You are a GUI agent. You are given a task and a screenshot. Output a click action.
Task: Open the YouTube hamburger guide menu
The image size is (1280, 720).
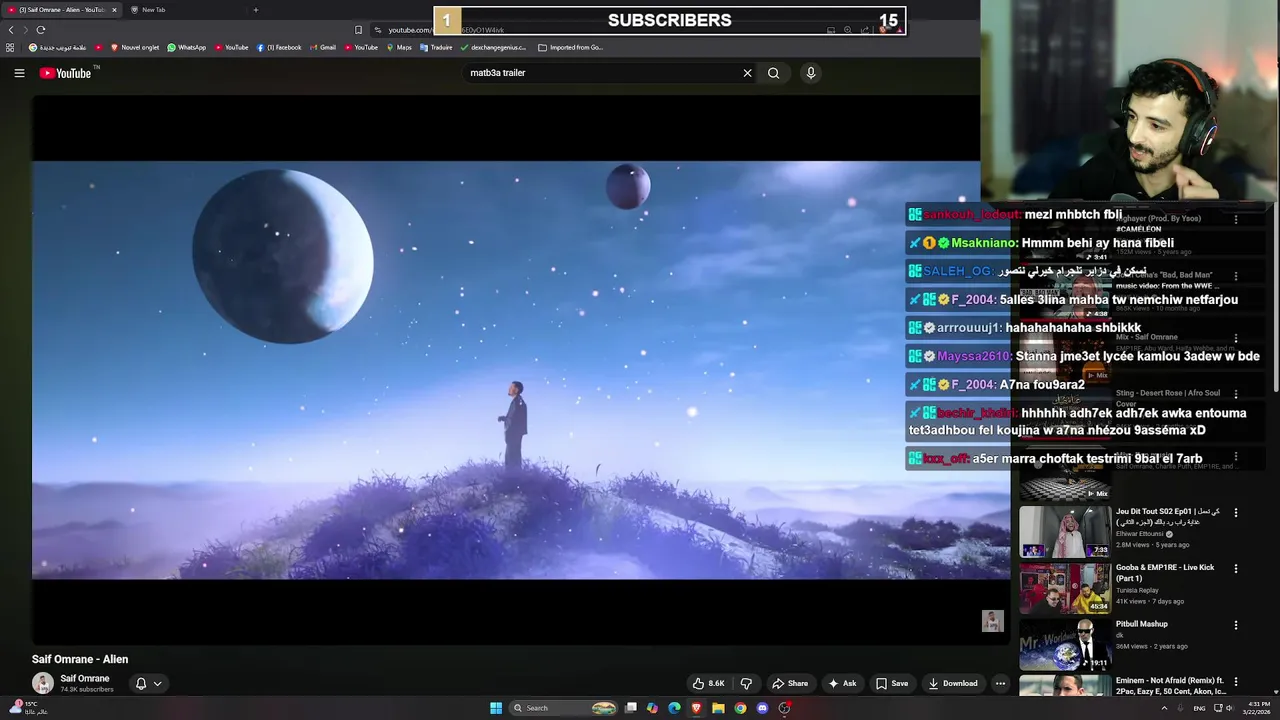tap(19, 73)
